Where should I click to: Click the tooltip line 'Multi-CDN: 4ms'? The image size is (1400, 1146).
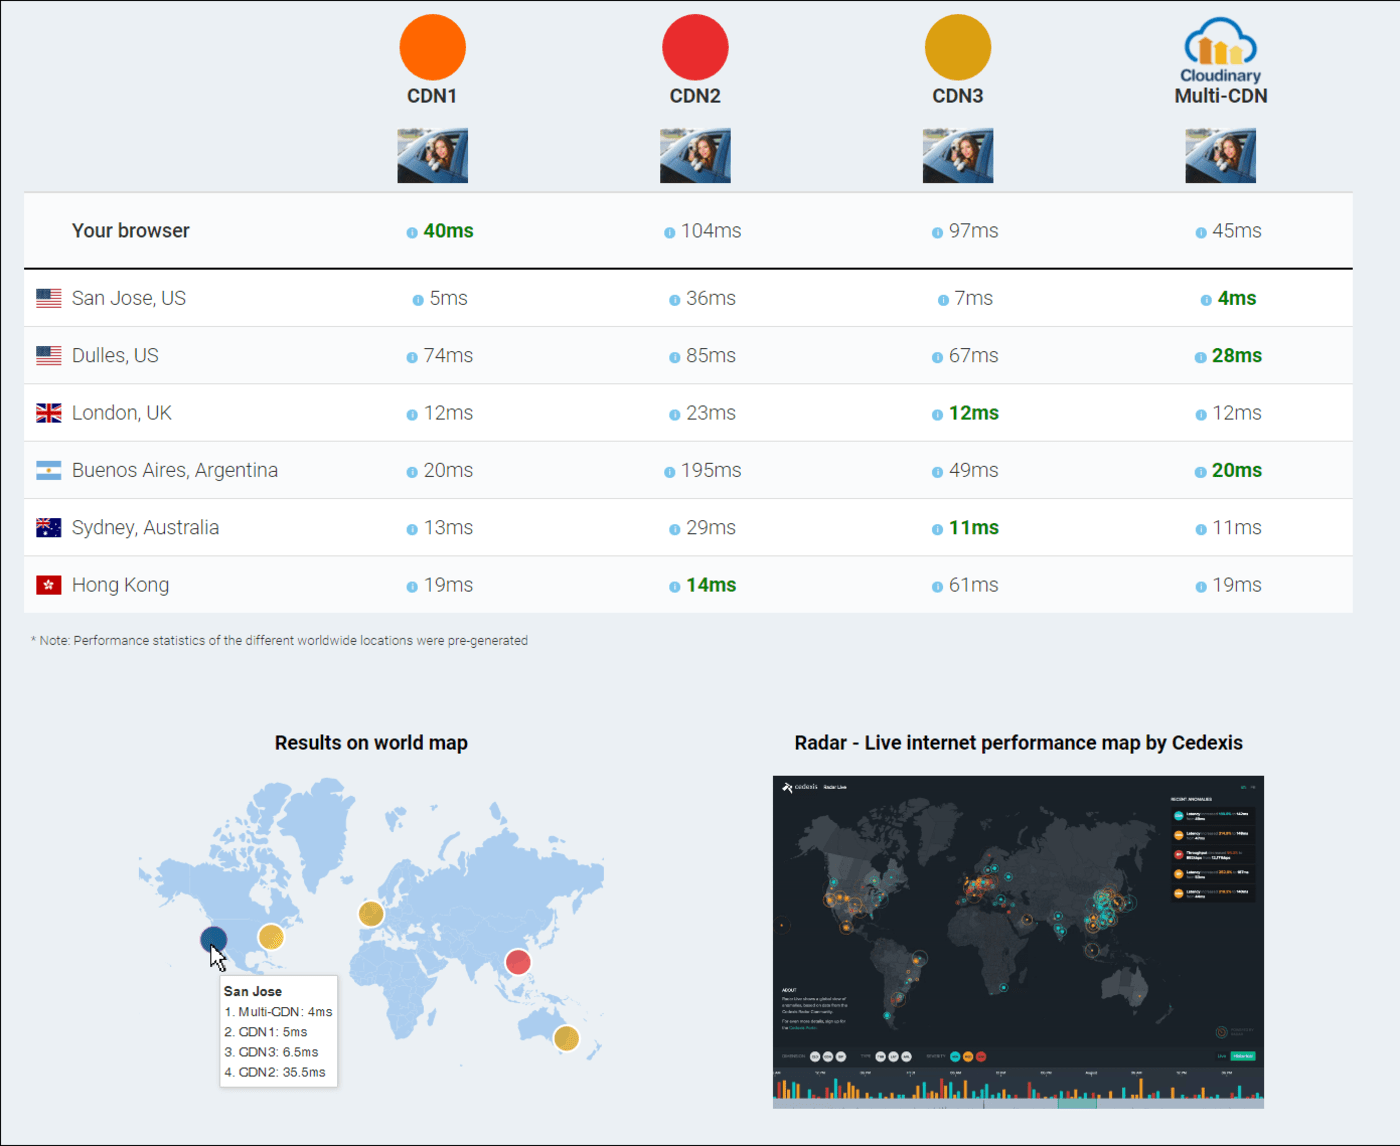[278, 1012]
